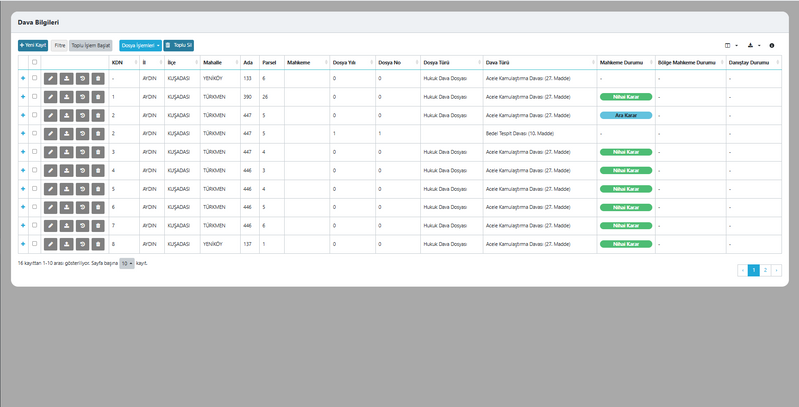Screen dimensions: 799x407
Task: Select the checkbox in the KDN 8 row
Action: (34, 243)
